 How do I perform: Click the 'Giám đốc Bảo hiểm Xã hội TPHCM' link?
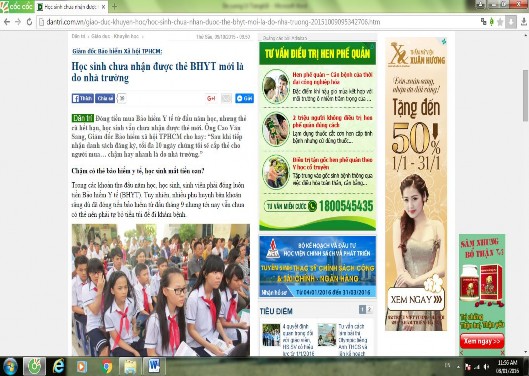pyautogui.click(x=117, y=51)
